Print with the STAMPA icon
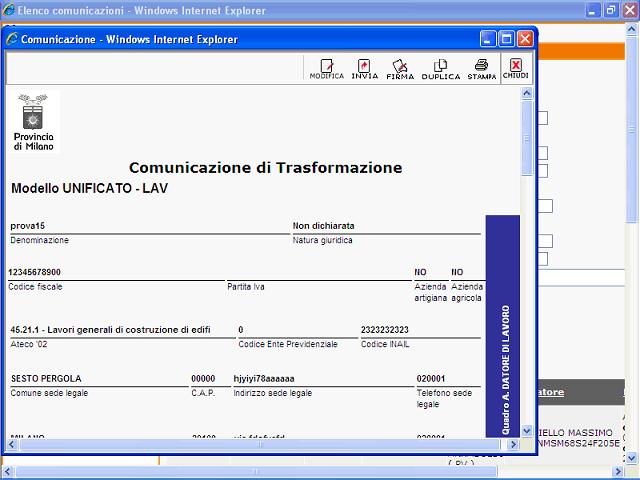This screenshot has height=480, width=640. (482, 69)
